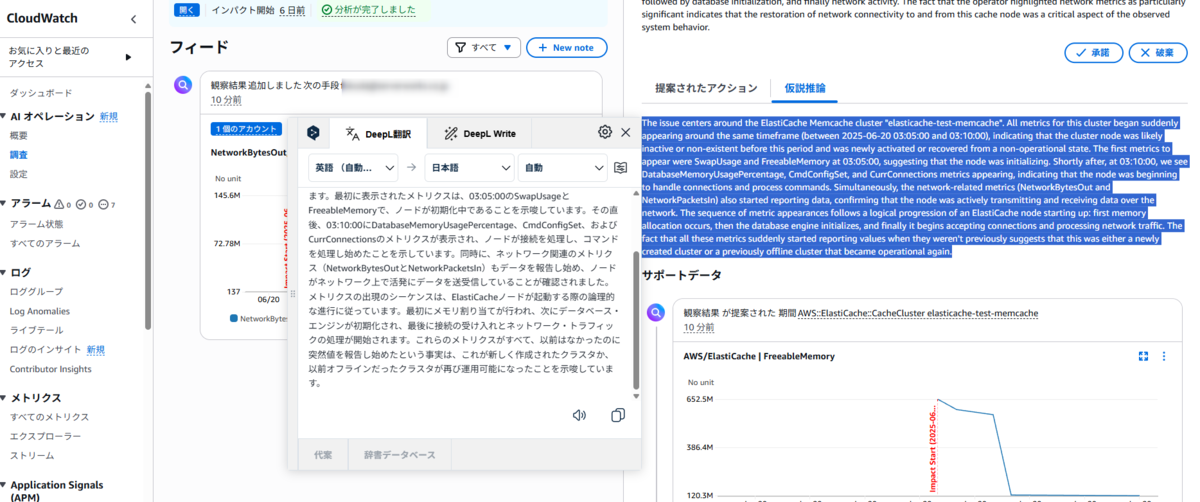This screenshot has height=502, width=1200.
Task: Open ライブテール in the sidebar
Action: tap(36, 330)
